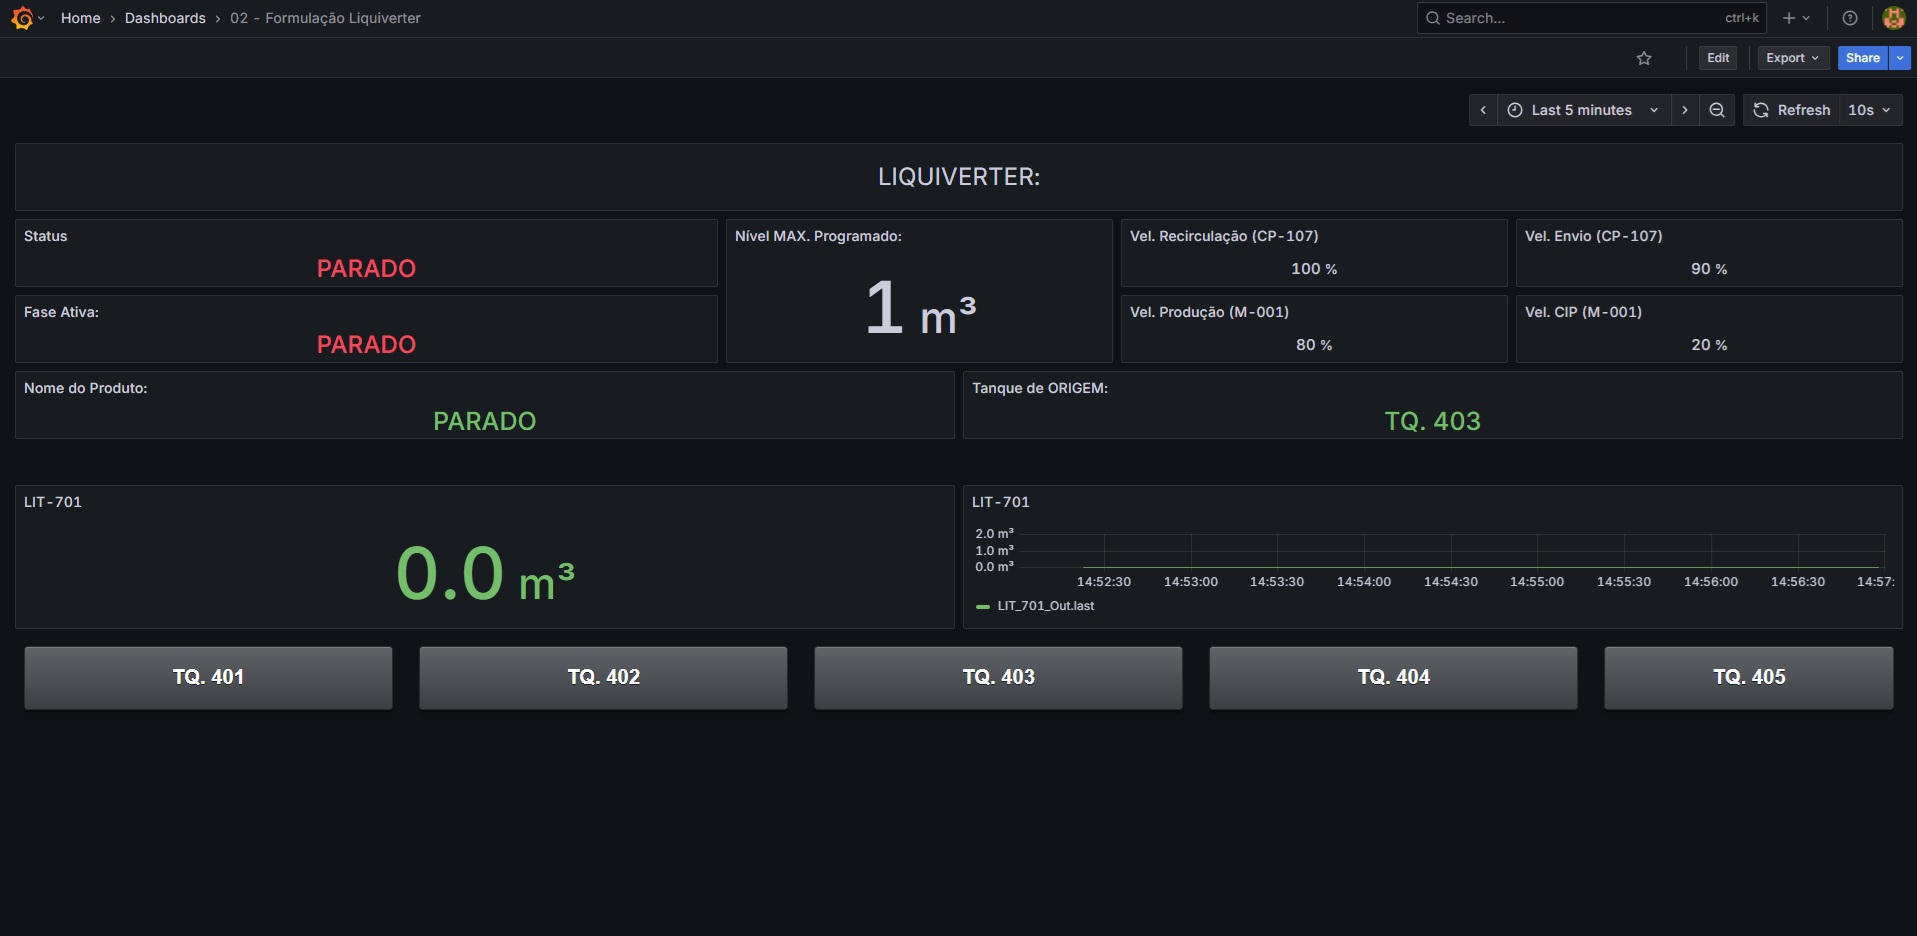Navigate to Dashboards breadcrumb
Screen dimensions: 1917x936
[165, 18]
